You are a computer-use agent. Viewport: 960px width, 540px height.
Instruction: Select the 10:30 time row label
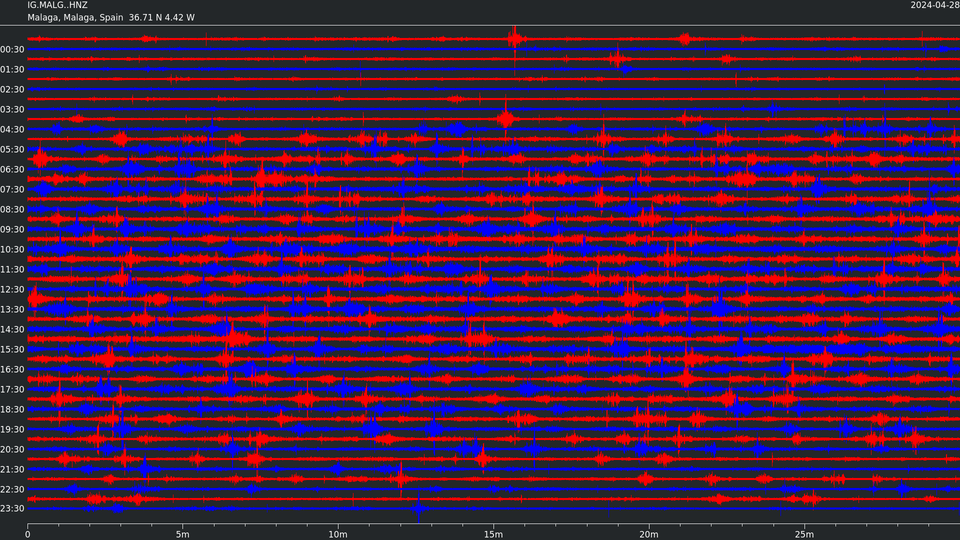pyautogui.click(x=12, y=250)
